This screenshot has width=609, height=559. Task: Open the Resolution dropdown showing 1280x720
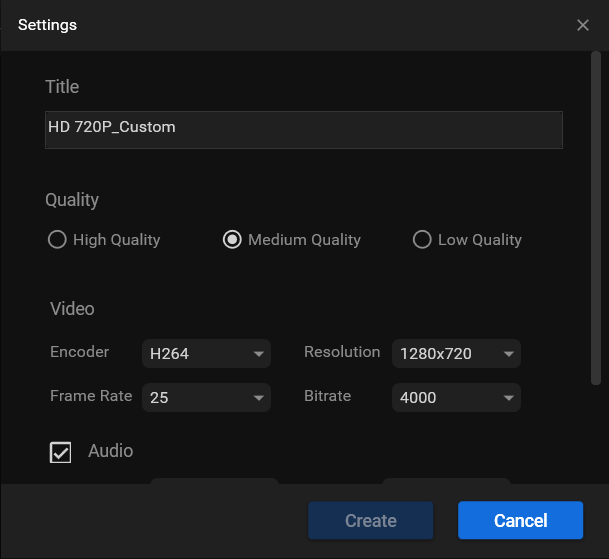[456, 354]
